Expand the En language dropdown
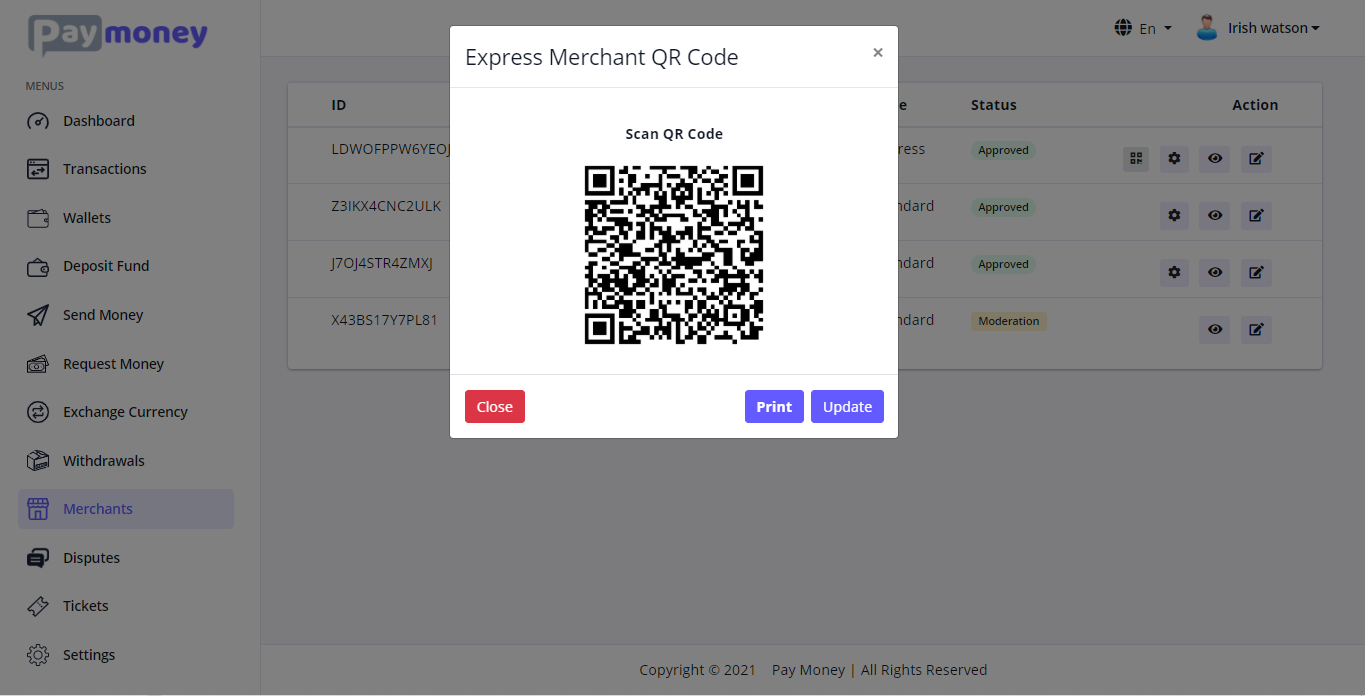The height and width of the screenshot is (696, 1365). coord(1146,27)
